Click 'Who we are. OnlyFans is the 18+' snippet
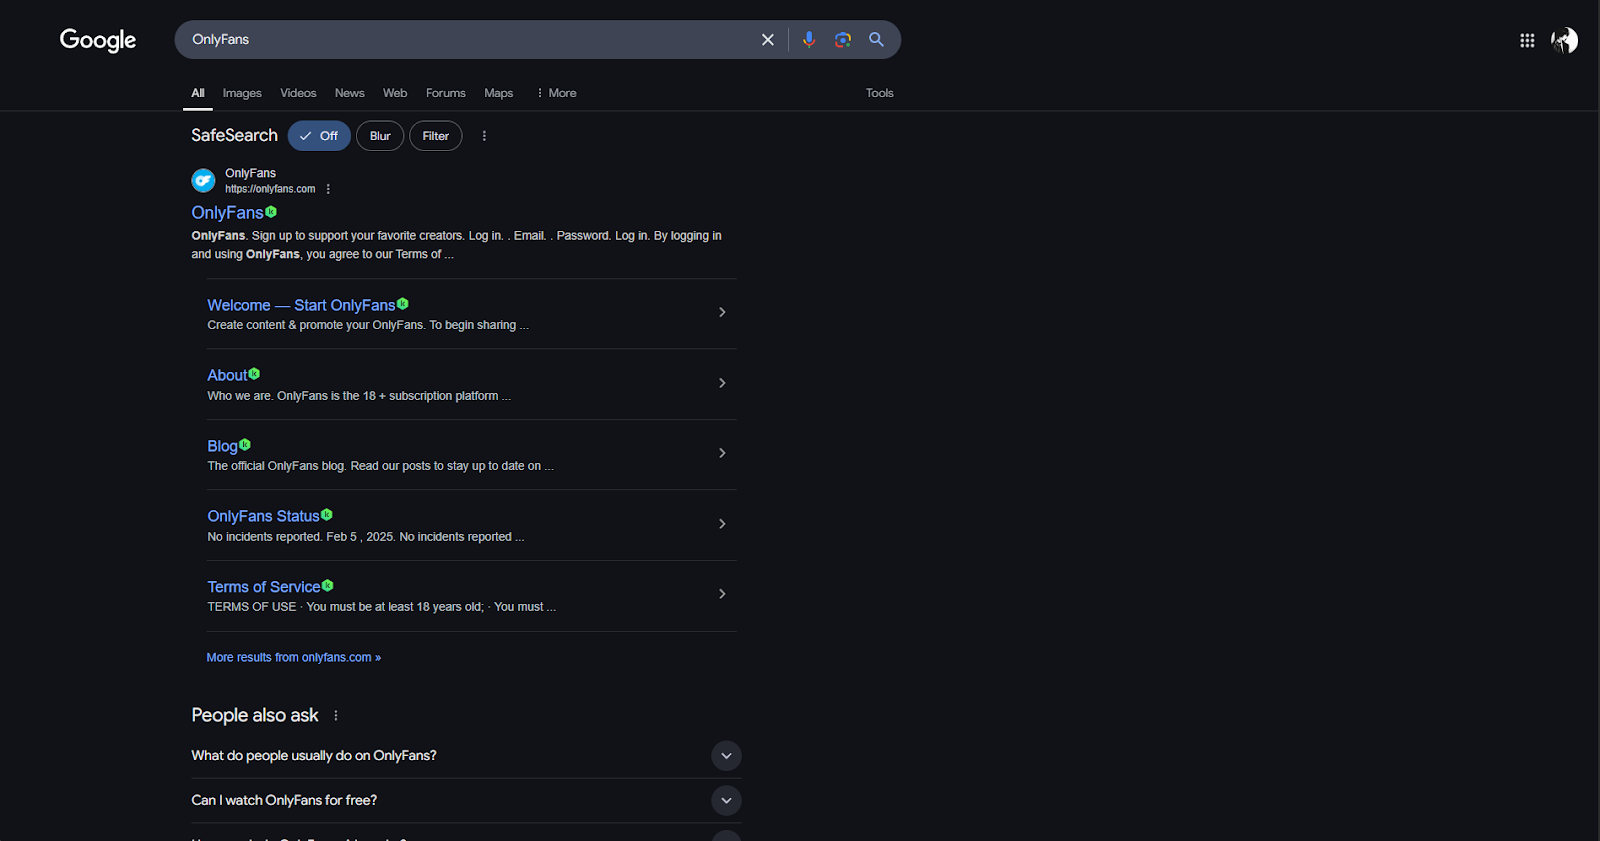1600x841 pixels. tap(359, 396)
